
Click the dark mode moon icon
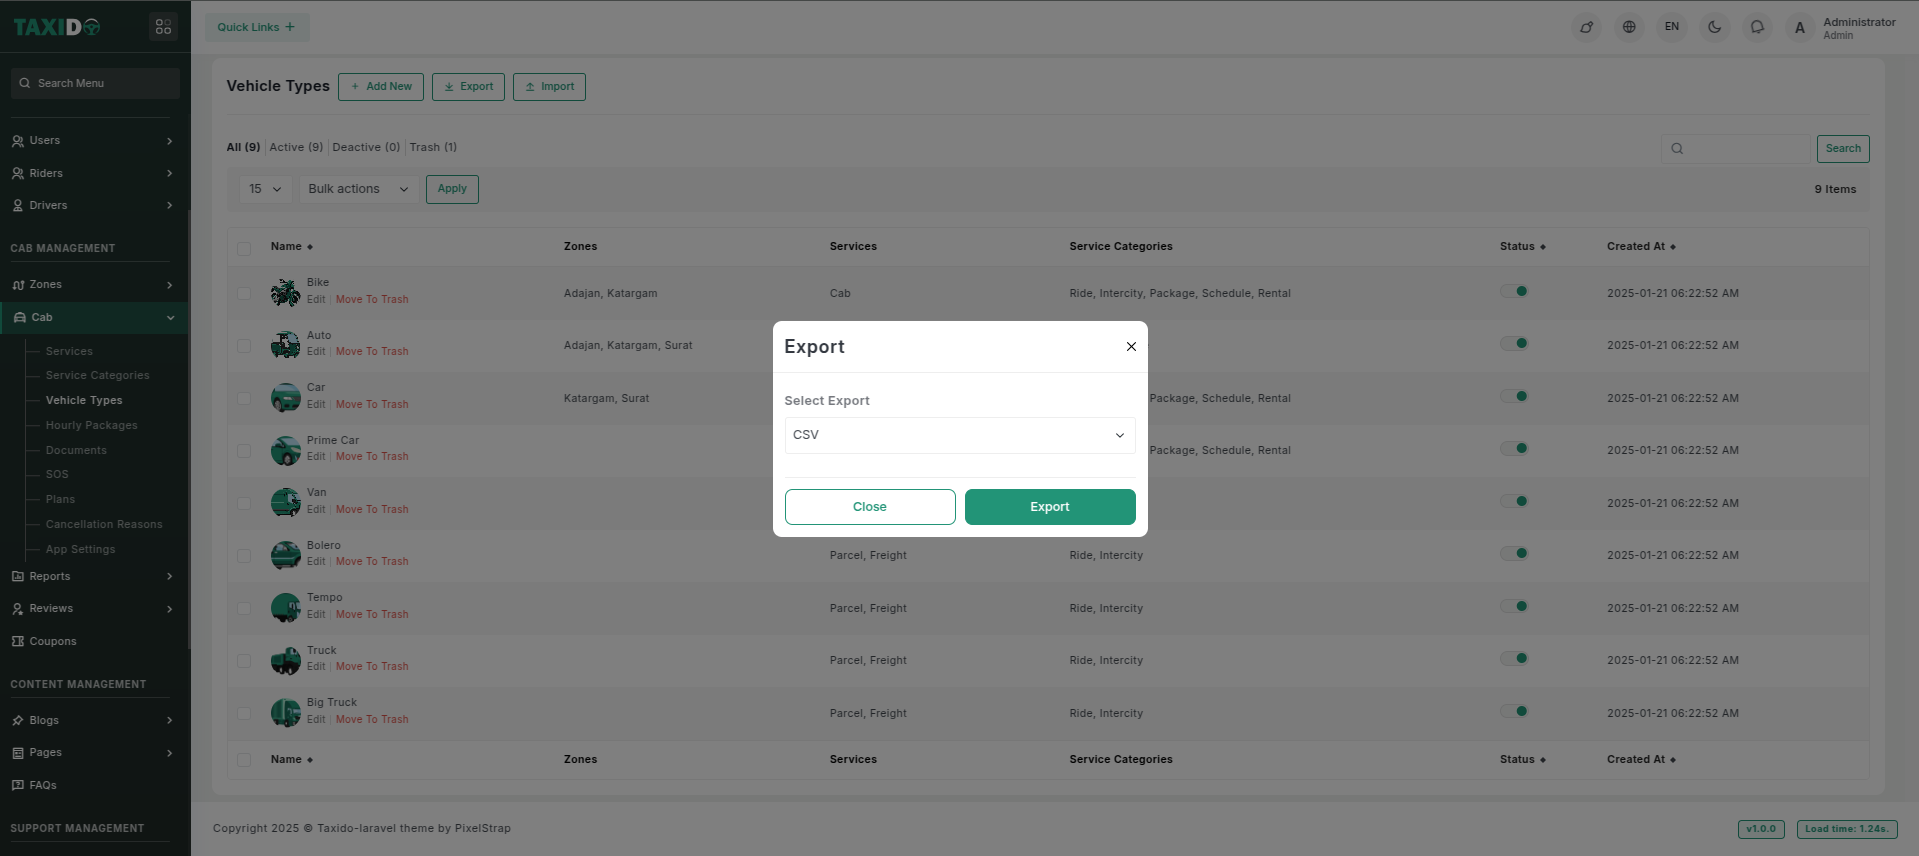tap(1714, 27)
